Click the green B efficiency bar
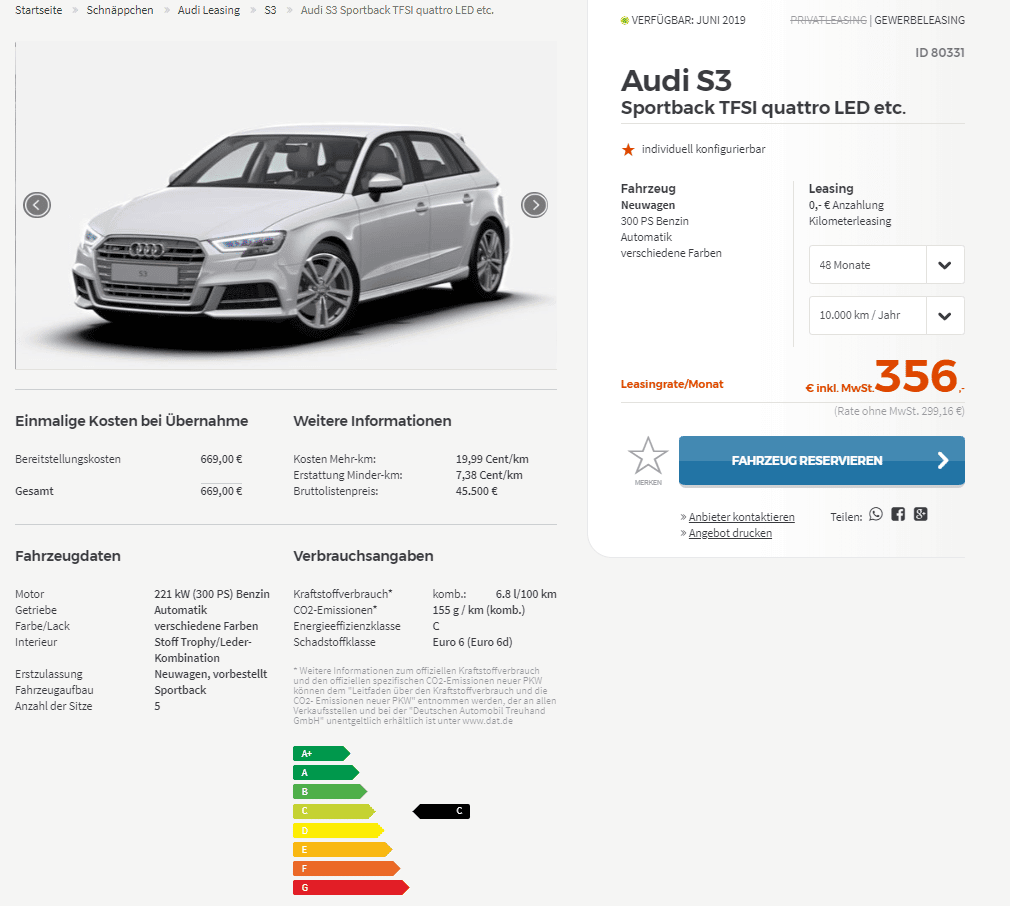 pos(330,792)
